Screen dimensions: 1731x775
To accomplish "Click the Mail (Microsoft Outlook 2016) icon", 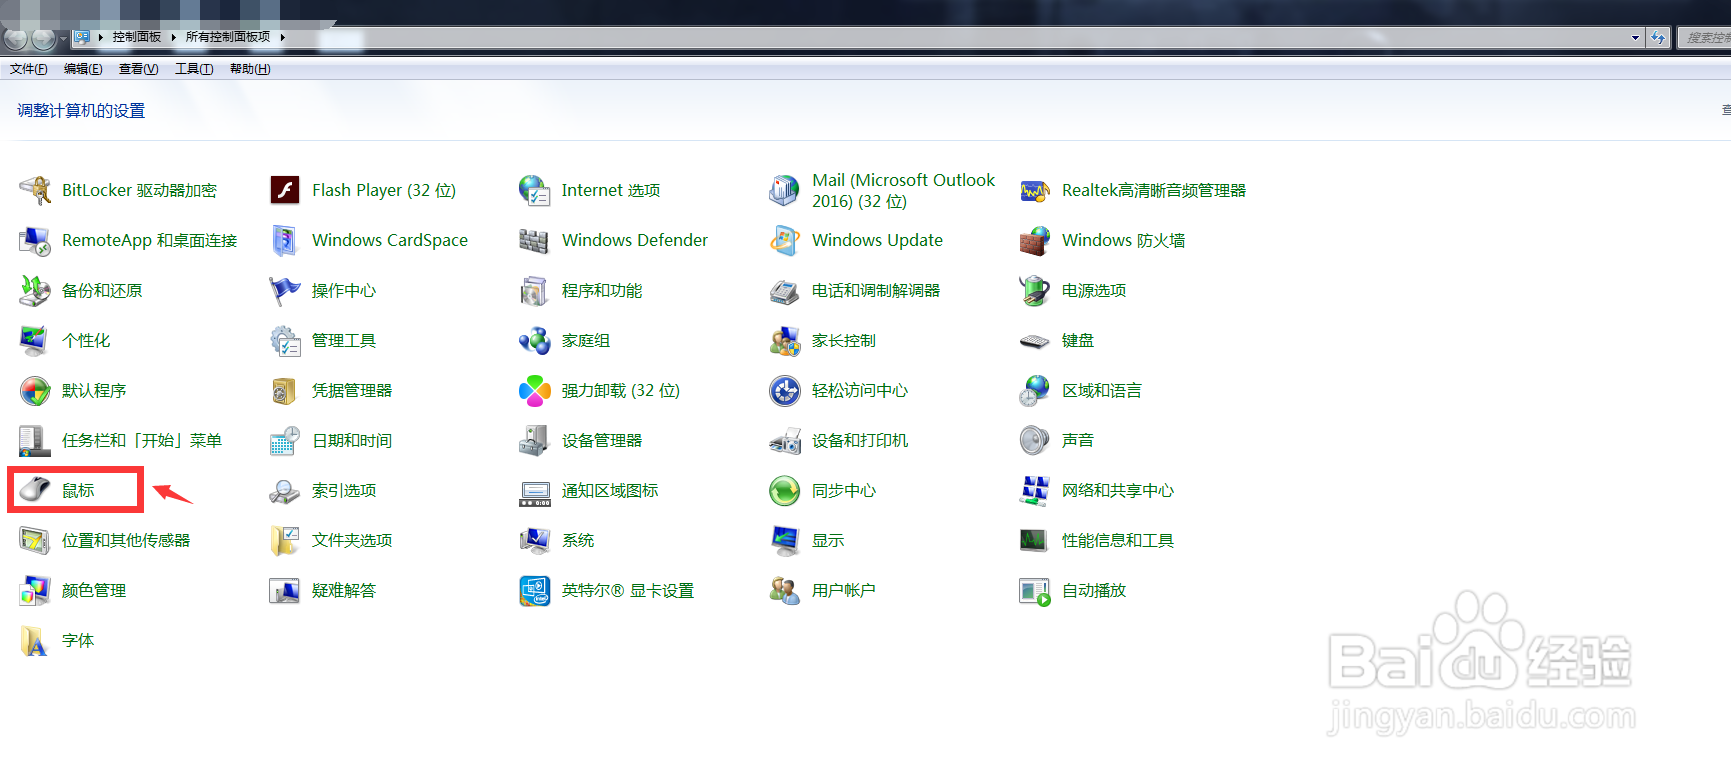I will (785, 190).
